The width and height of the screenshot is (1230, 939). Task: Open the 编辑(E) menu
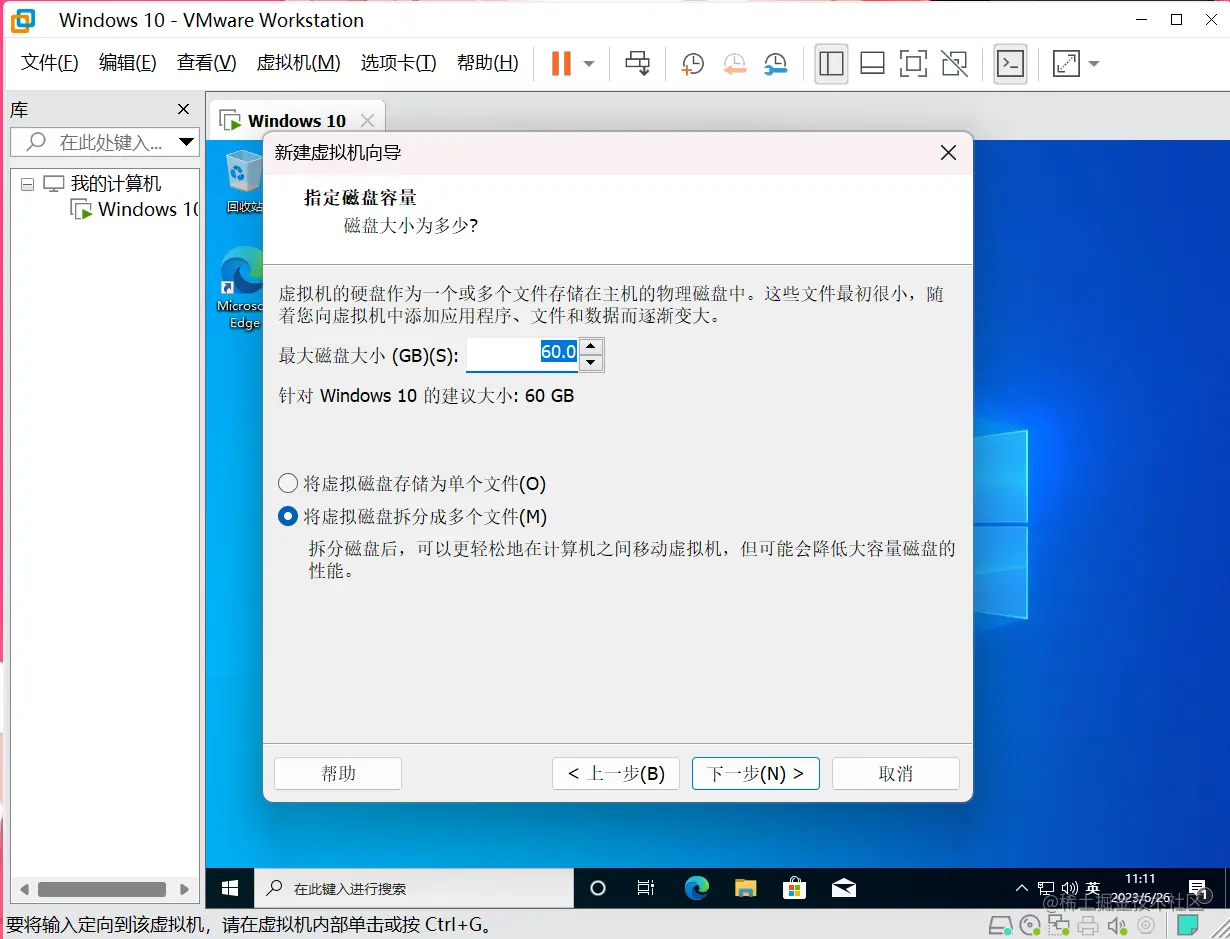point(128,63)
